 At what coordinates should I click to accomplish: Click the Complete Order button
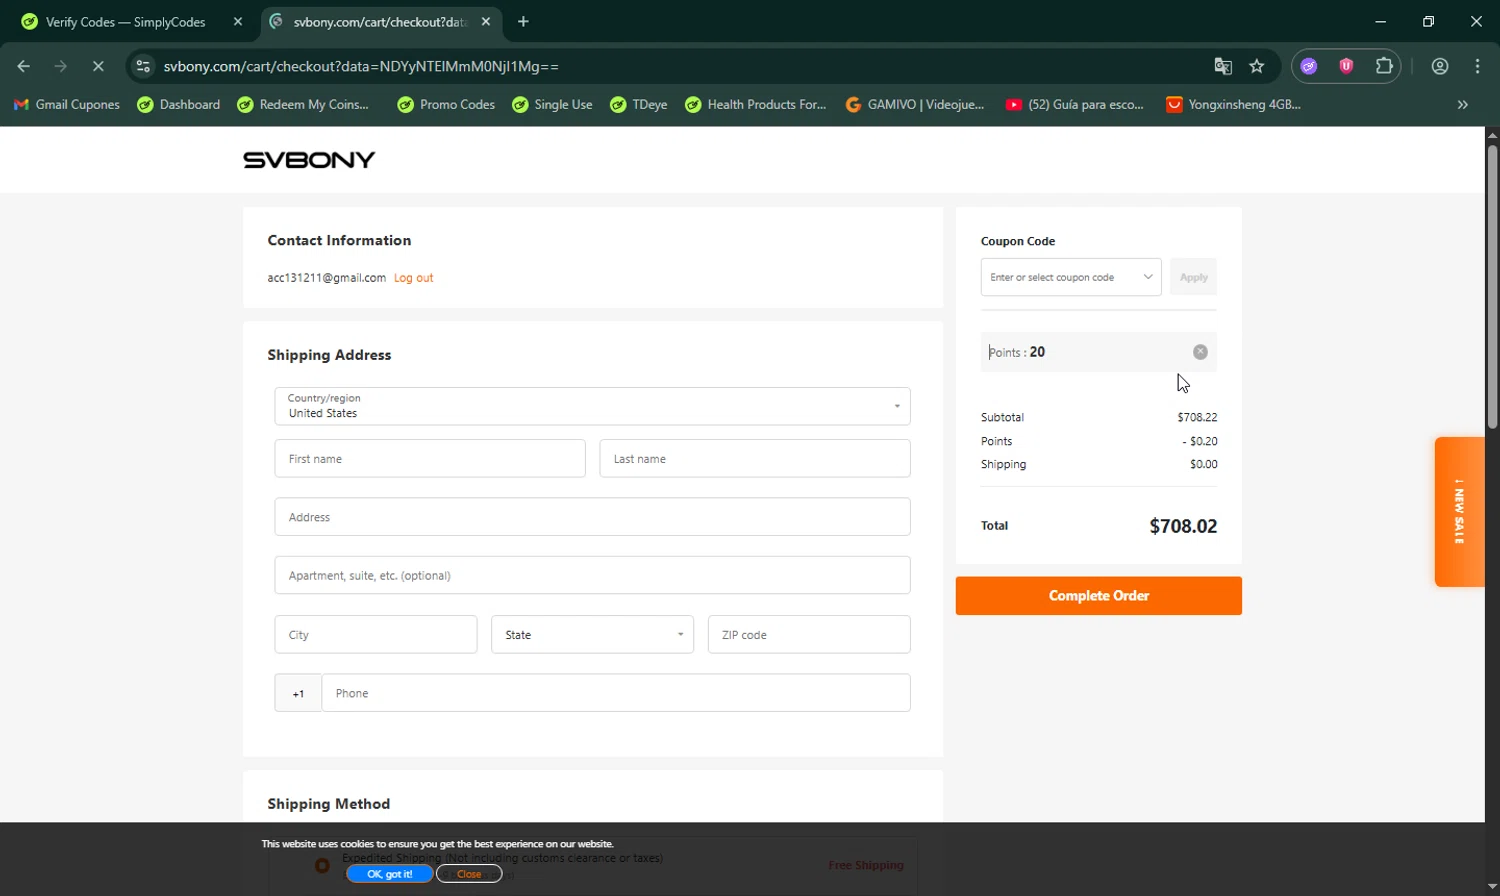click(x=1098, y=596)
